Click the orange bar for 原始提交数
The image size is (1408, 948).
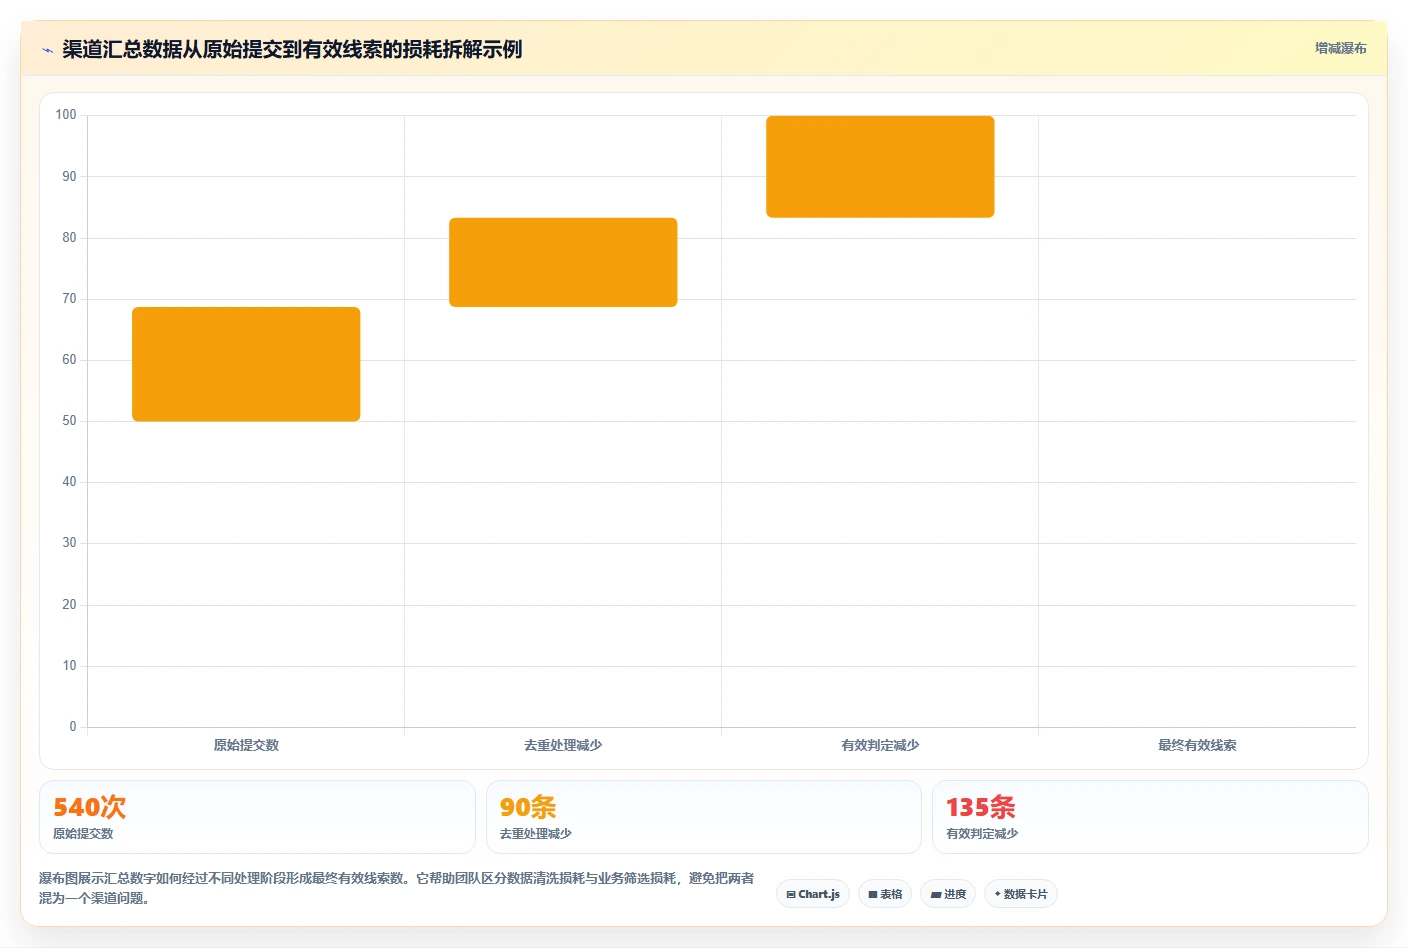tap(246, 364)
